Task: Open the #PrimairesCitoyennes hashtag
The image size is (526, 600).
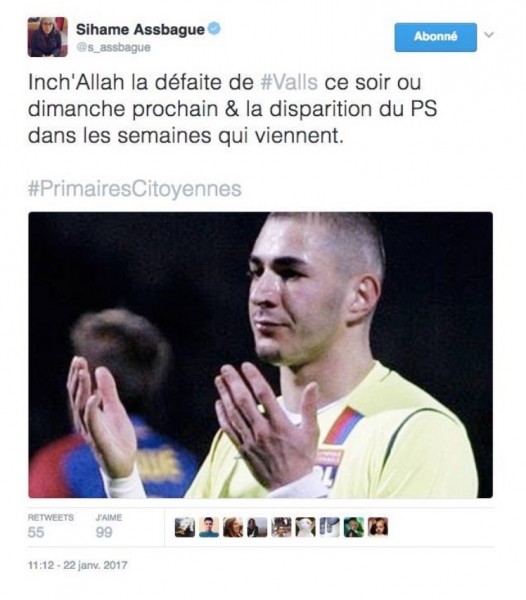Action: point(135,189)
